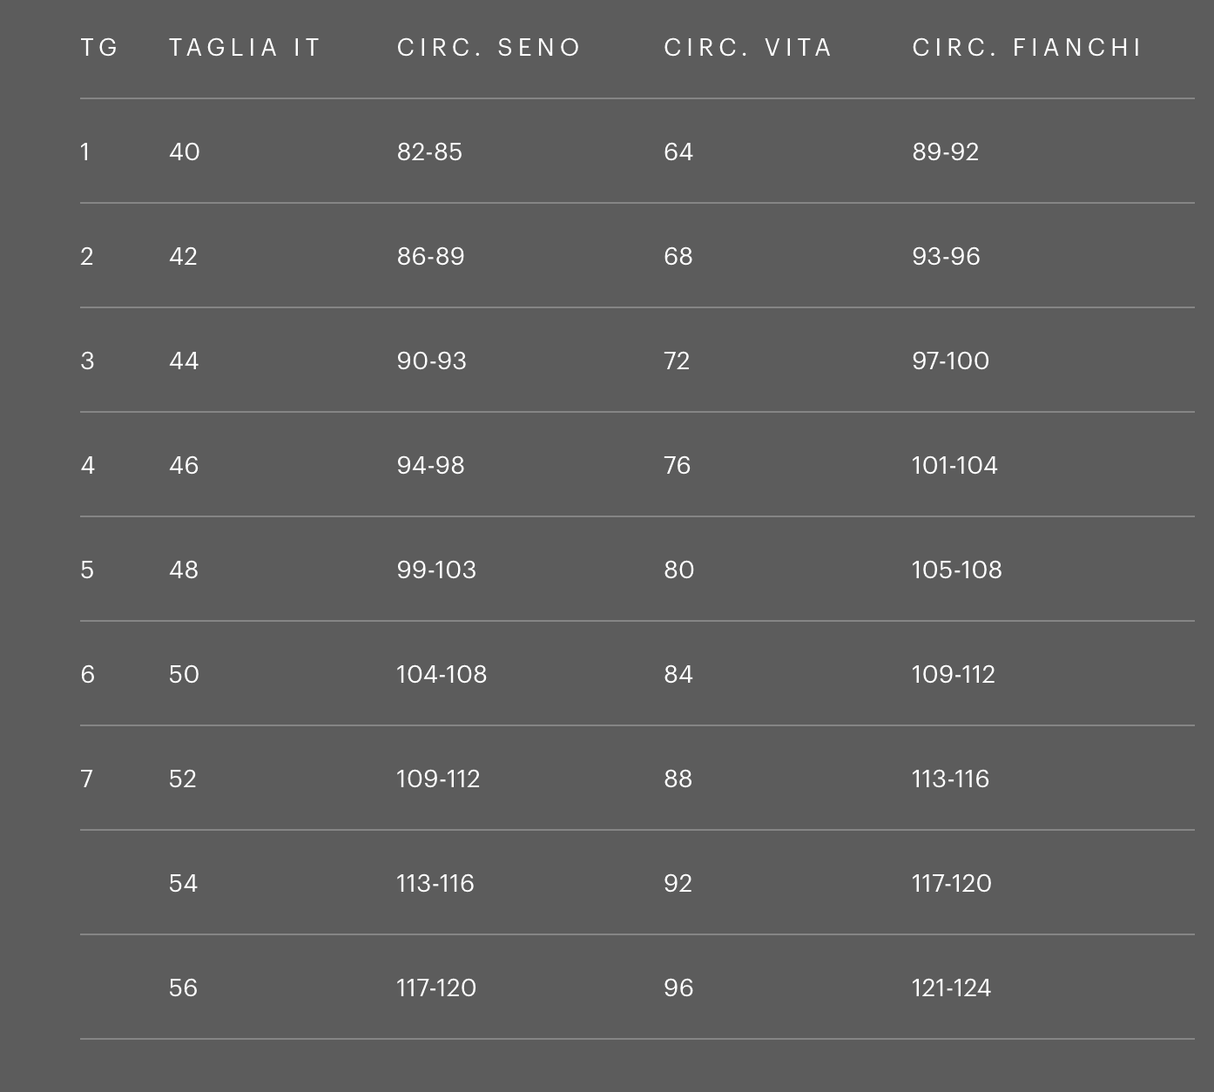Viewport: 1214px width, 1092px height.
Task: Select bust measurement 99-103
Action: [436, 570]
